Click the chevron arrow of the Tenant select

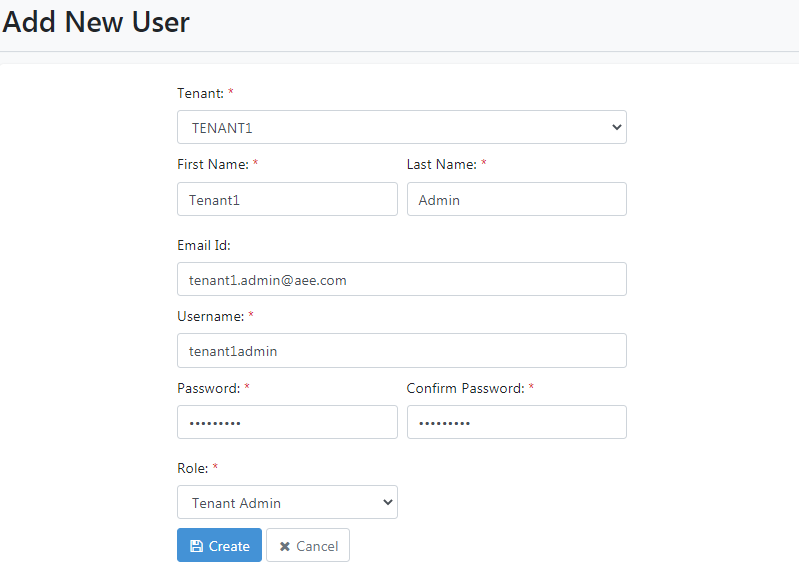617,127
